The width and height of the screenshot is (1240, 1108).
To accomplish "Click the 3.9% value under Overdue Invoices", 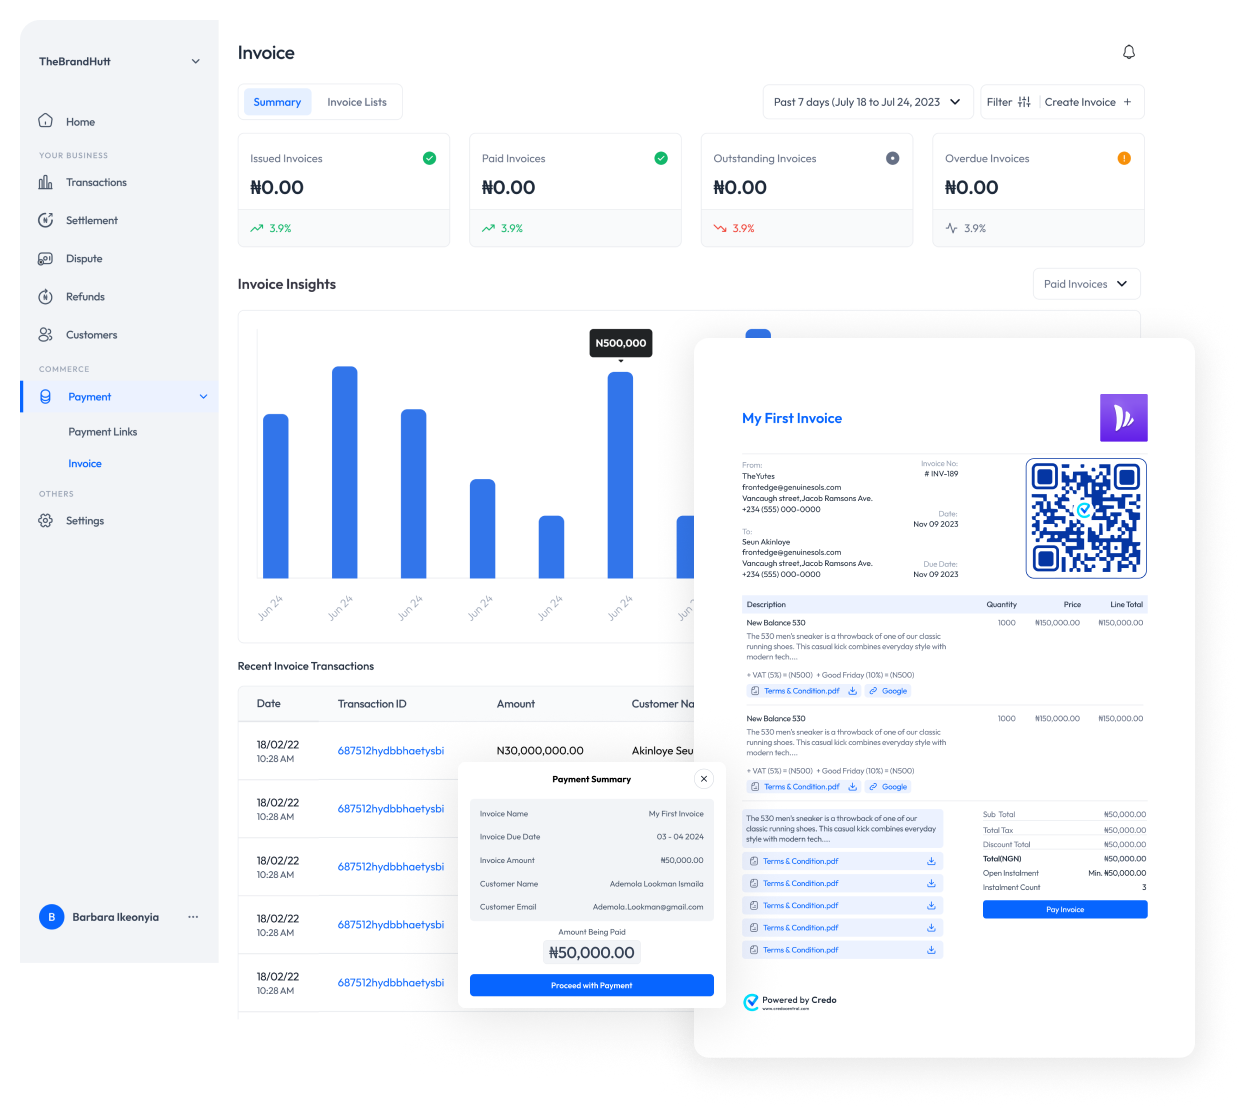I will [x=975, y=228].
